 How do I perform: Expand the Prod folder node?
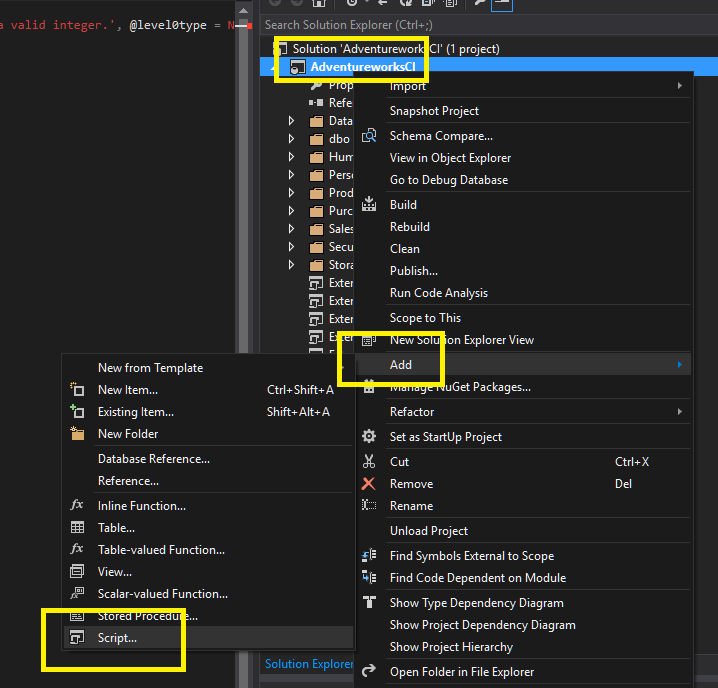[291, 193]
